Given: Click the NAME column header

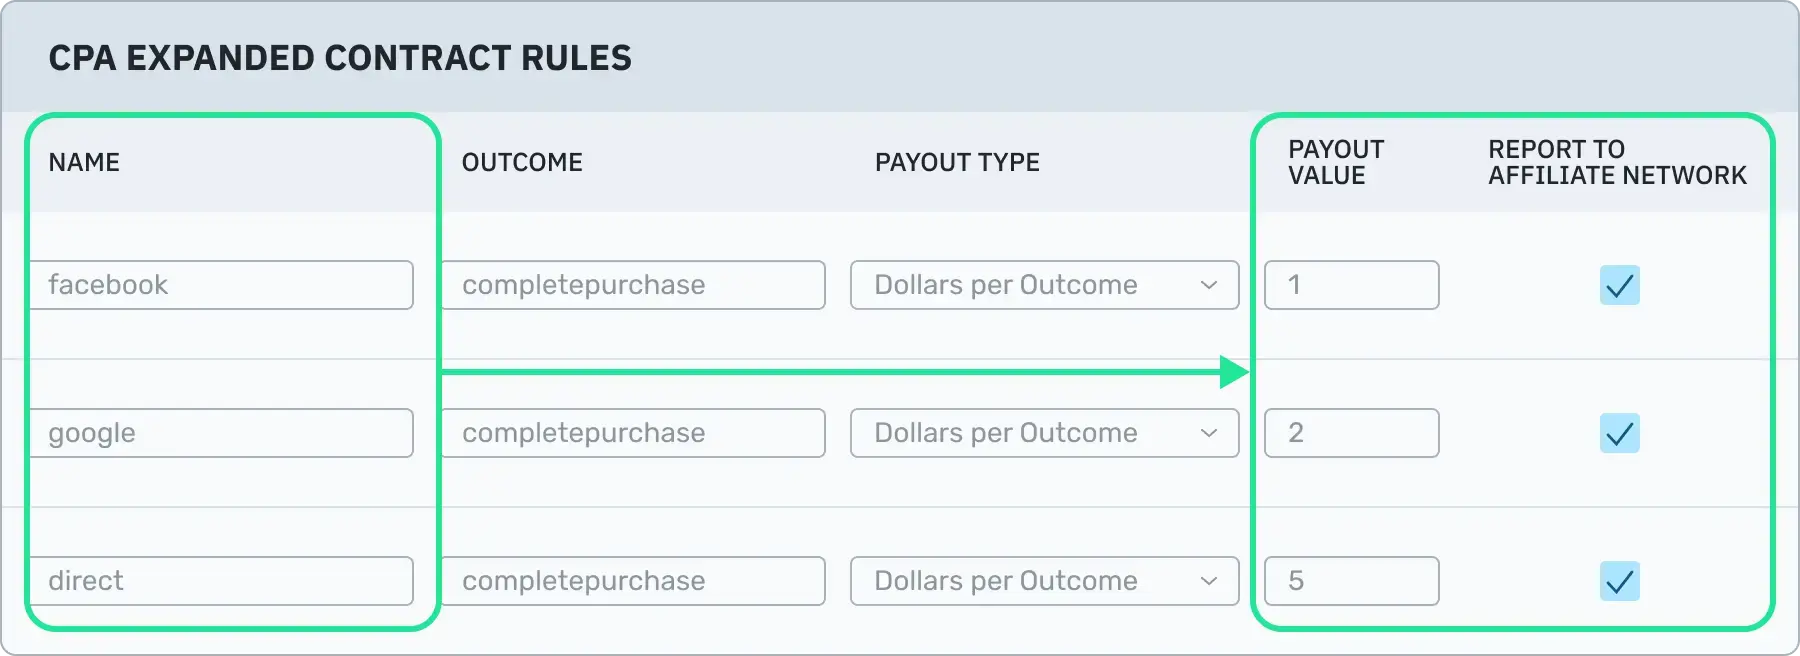Looking at the screenshot, I should click(x=84, y=162).
